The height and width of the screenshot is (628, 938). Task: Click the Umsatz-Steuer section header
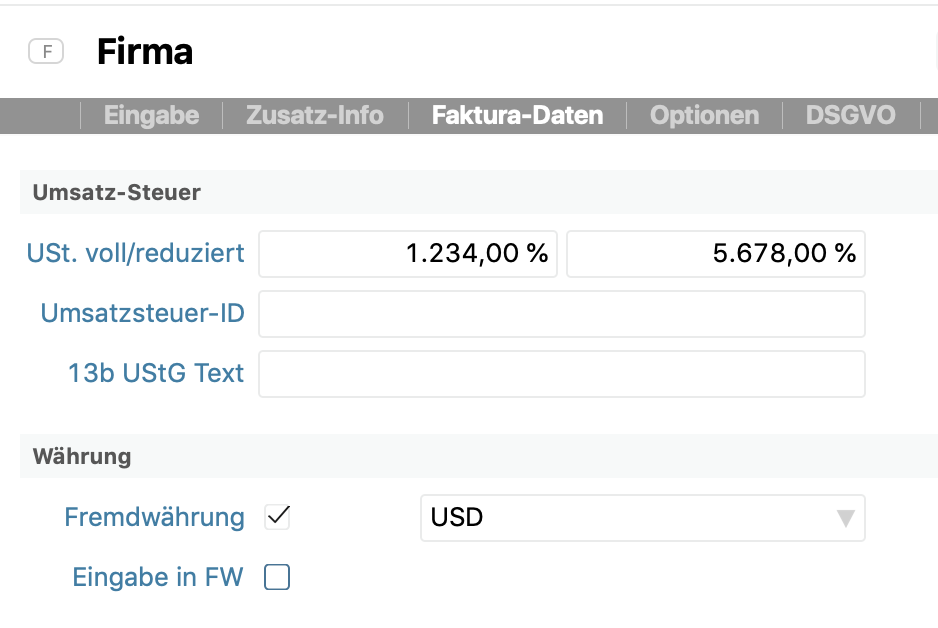click(116, 192)
